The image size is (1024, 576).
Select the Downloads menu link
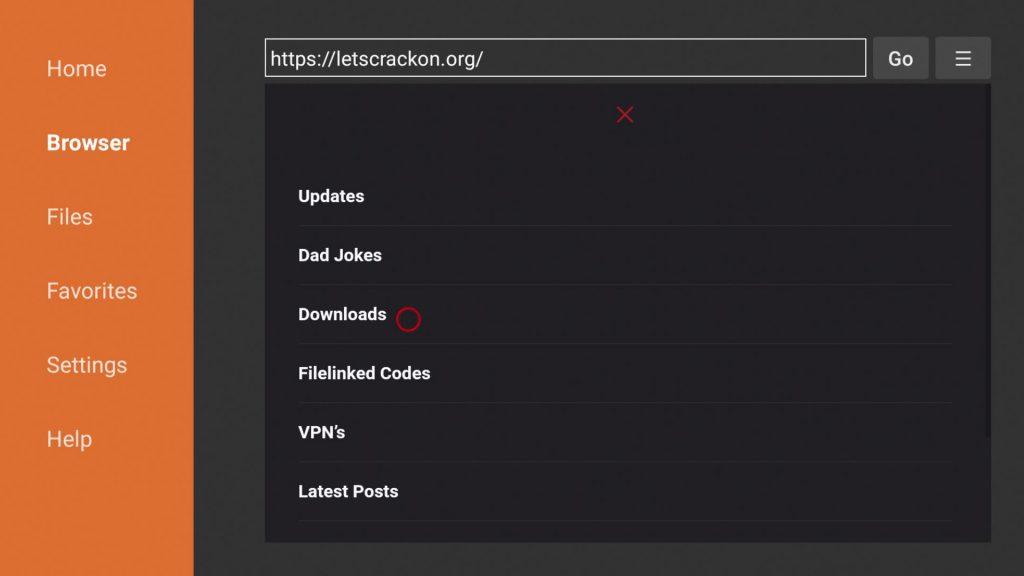pos(342,314)
